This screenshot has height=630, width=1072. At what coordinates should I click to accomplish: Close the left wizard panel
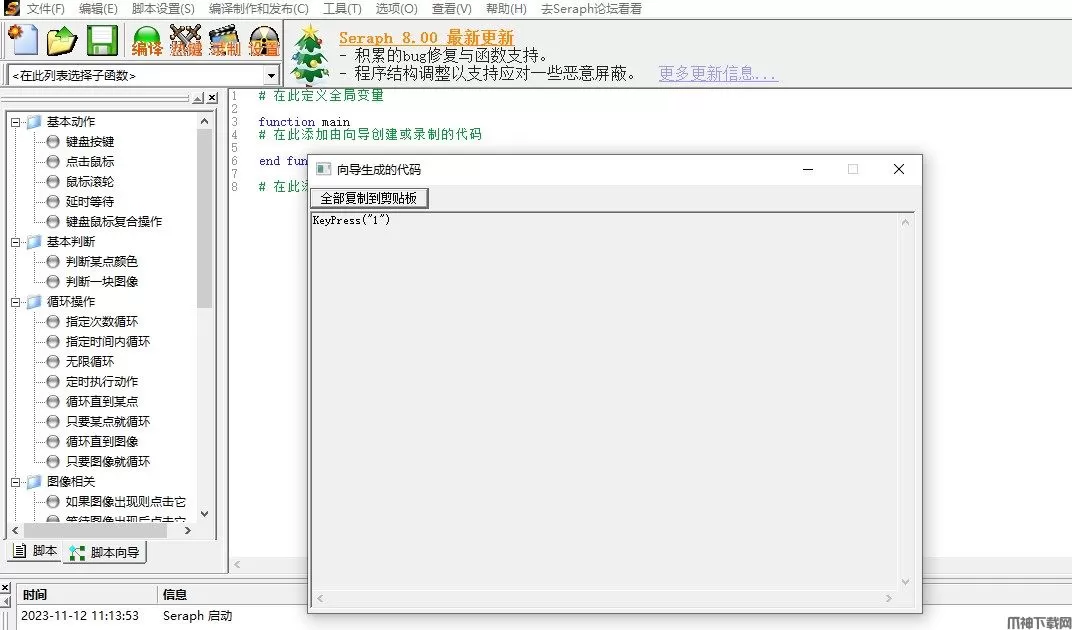pos(213,99)
